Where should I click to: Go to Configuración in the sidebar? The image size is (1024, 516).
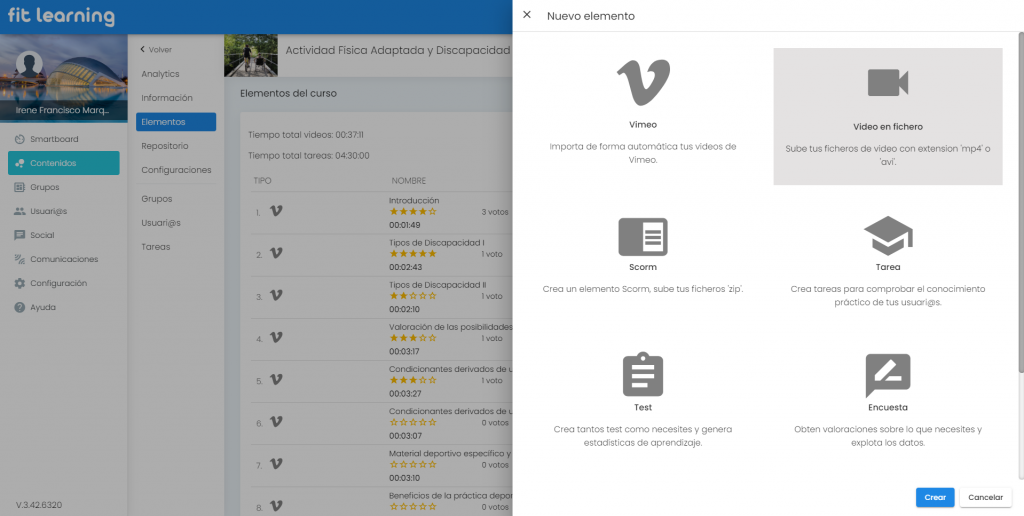coord(58,283)
